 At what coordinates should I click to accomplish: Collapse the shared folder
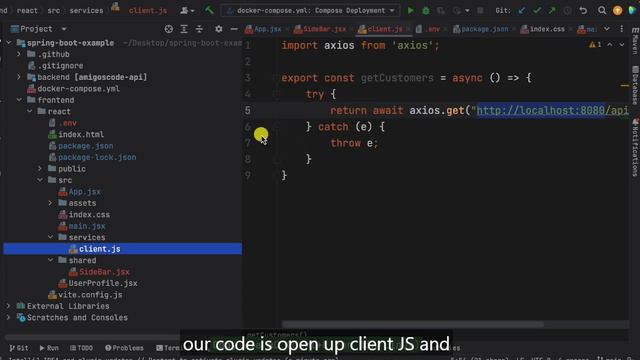50,260
